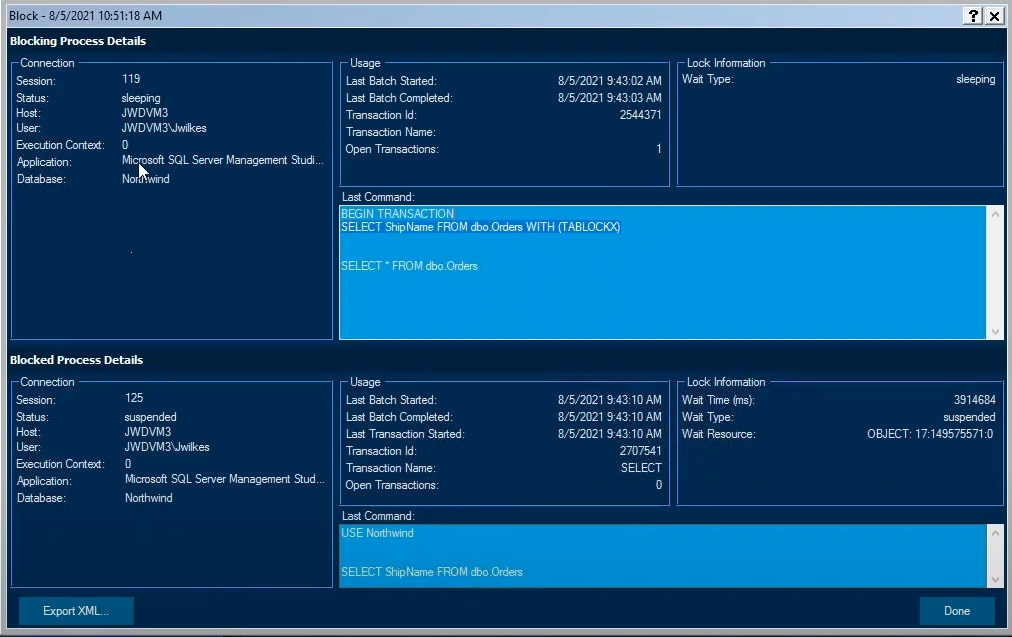1012x637 pixels.
Task: Click the BEGIN TRANSACTION line in Last Command
Action: coord(398,214)
